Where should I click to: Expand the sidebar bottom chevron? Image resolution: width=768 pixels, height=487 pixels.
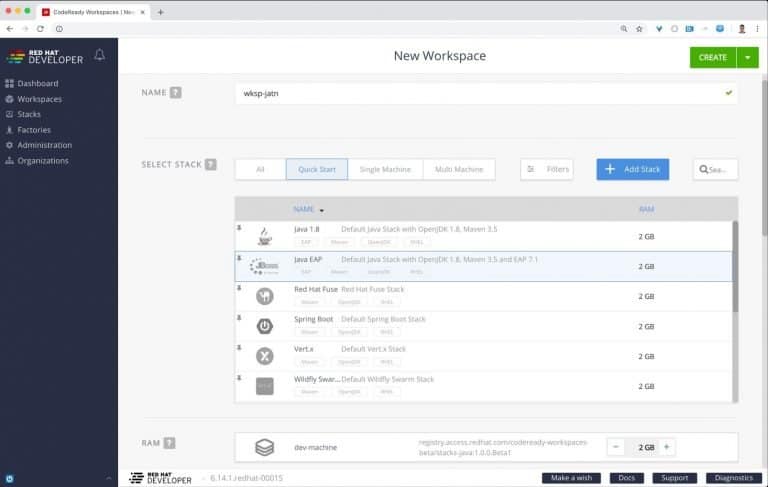click(108, 478)
